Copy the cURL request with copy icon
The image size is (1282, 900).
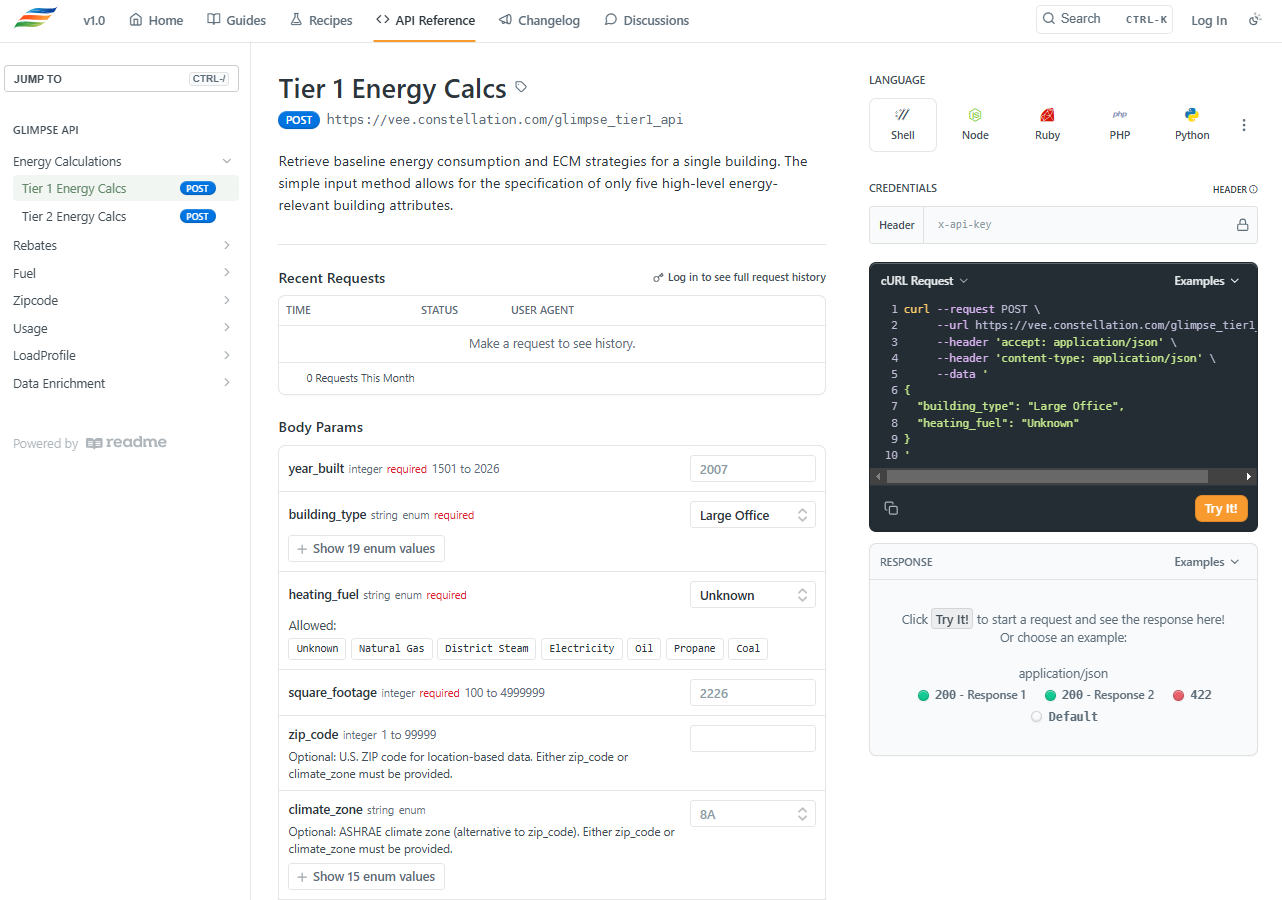coord(891,508)
